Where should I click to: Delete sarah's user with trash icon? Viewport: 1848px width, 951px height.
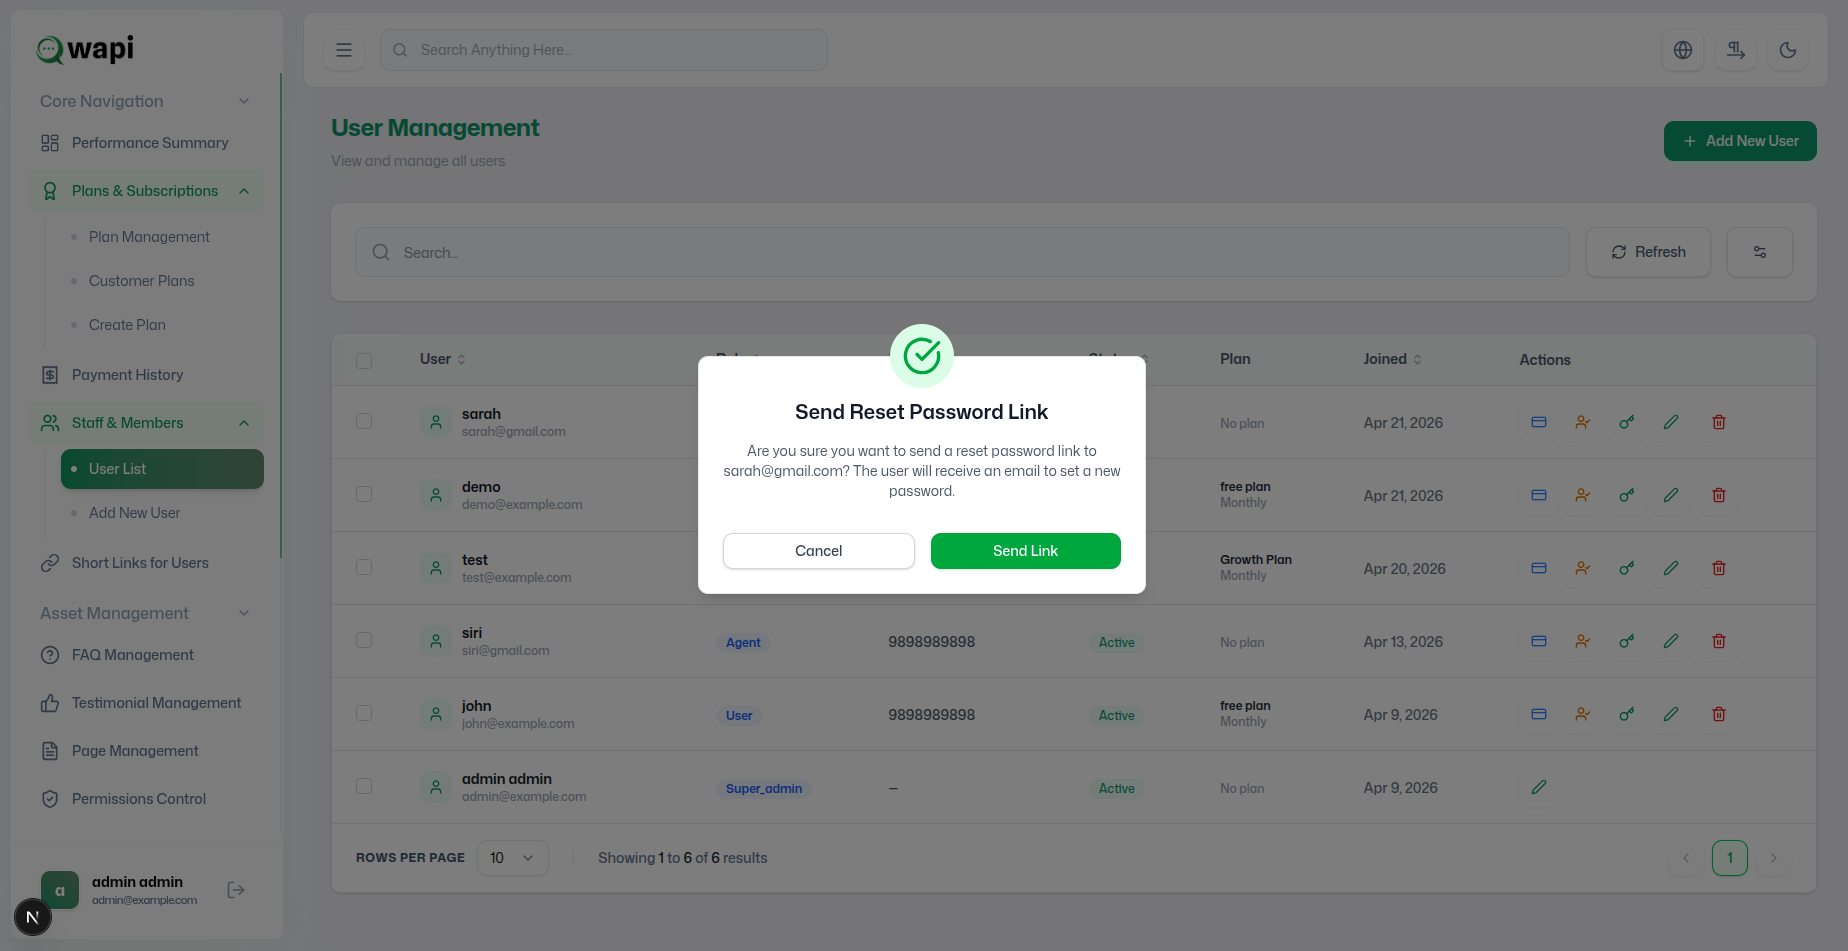(1719, 422)
